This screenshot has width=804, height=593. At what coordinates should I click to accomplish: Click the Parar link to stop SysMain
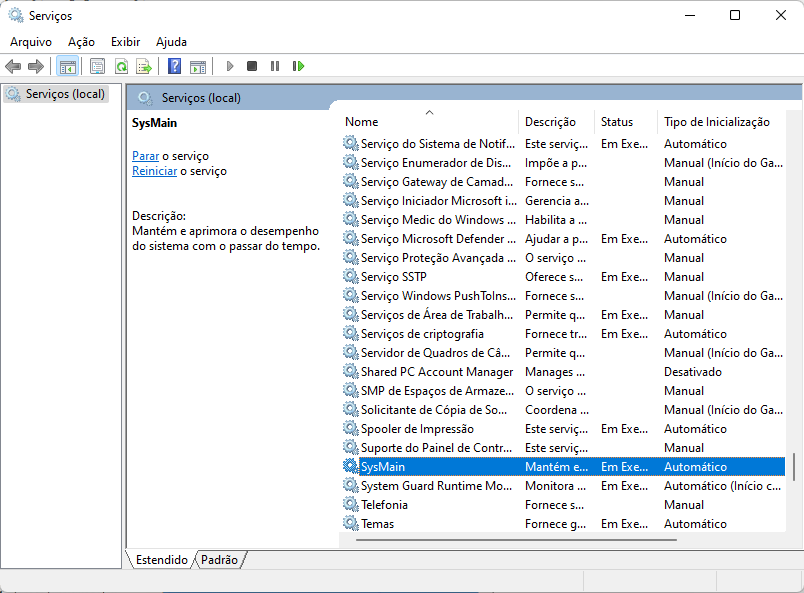coord(145,155)
